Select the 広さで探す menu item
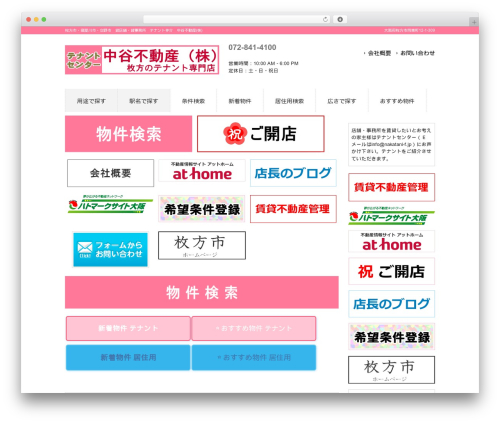This screenshot has width=500, height=423. pos(342,101)
